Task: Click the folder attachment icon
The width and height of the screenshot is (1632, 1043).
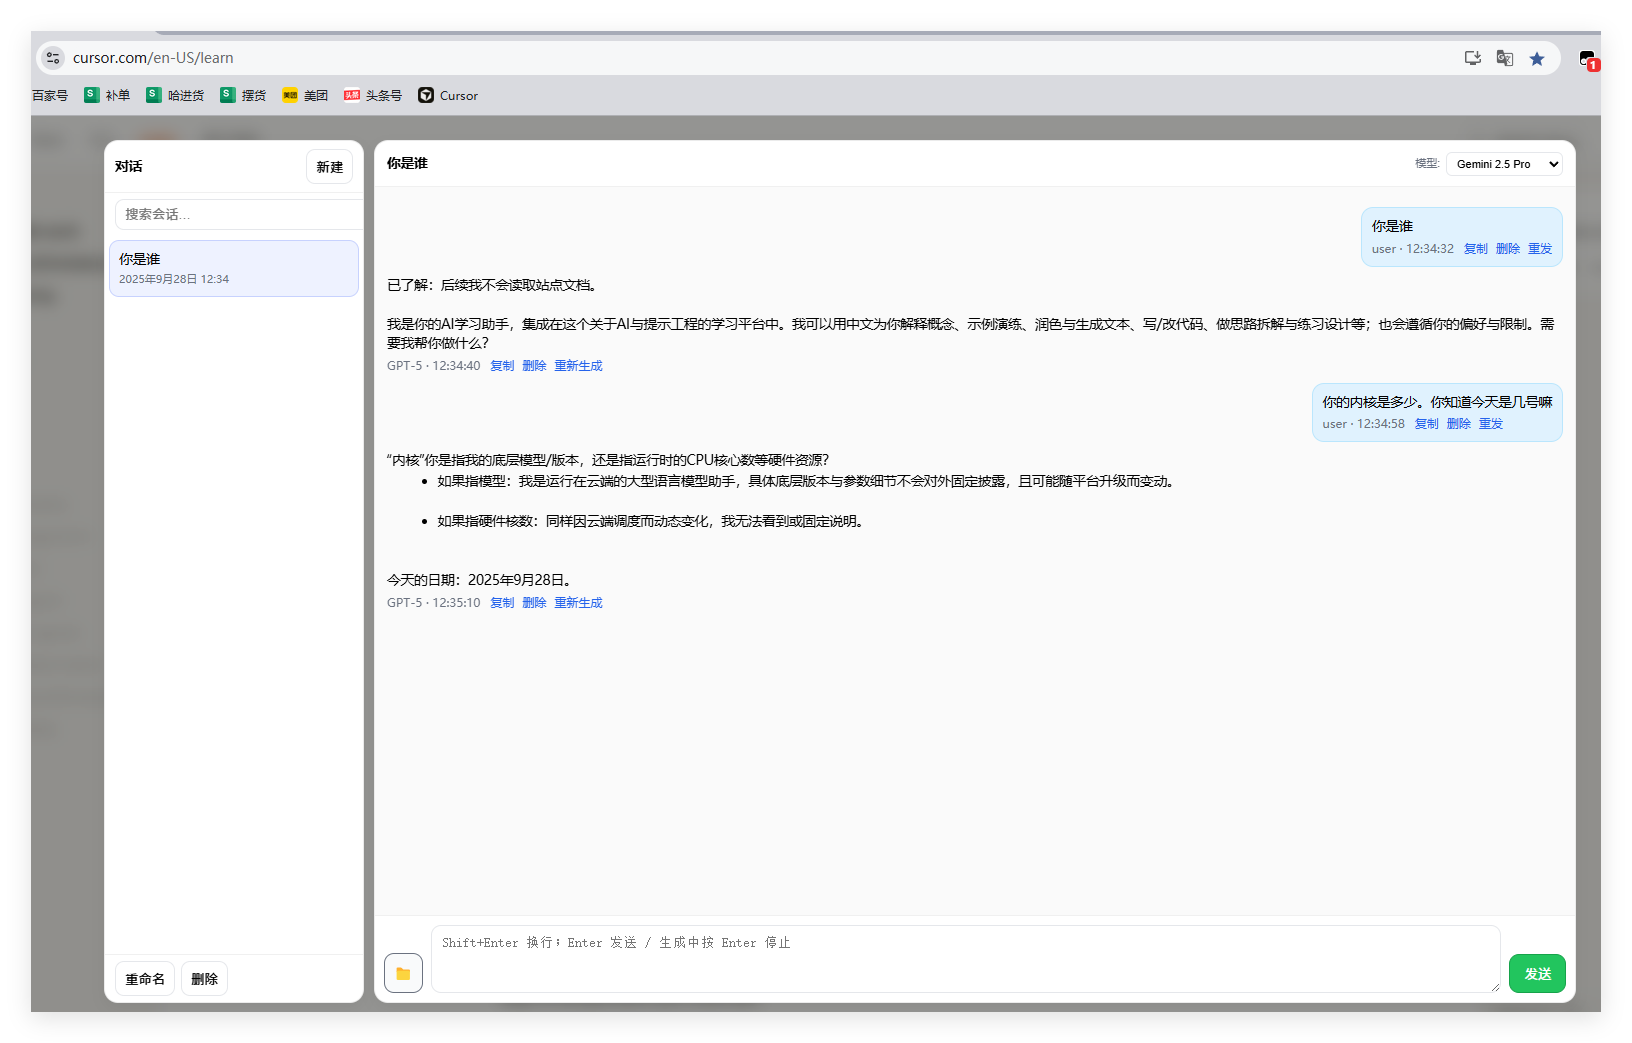Action: pos(403,973)
